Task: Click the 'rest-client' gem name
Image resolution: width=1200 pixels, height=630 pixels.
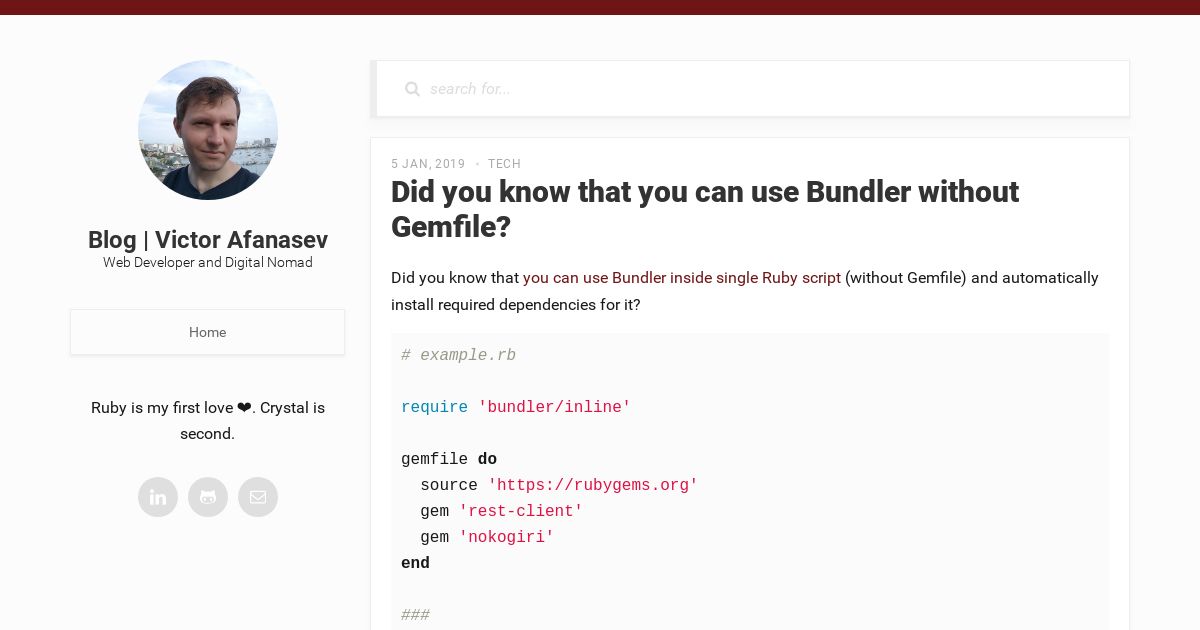Action: coord(521,512)
